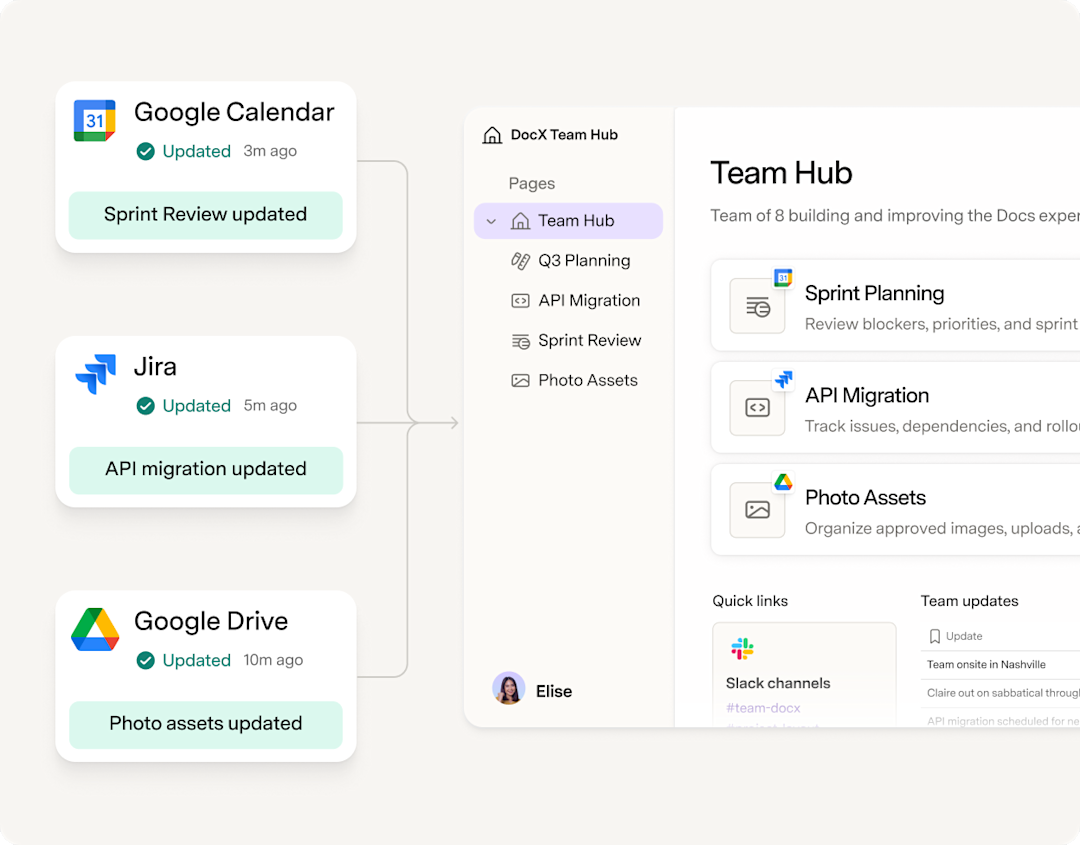Collapse the Team Hub page tree chevron
The height and width of the screenshot is (845, 1080).
[491, 222]
